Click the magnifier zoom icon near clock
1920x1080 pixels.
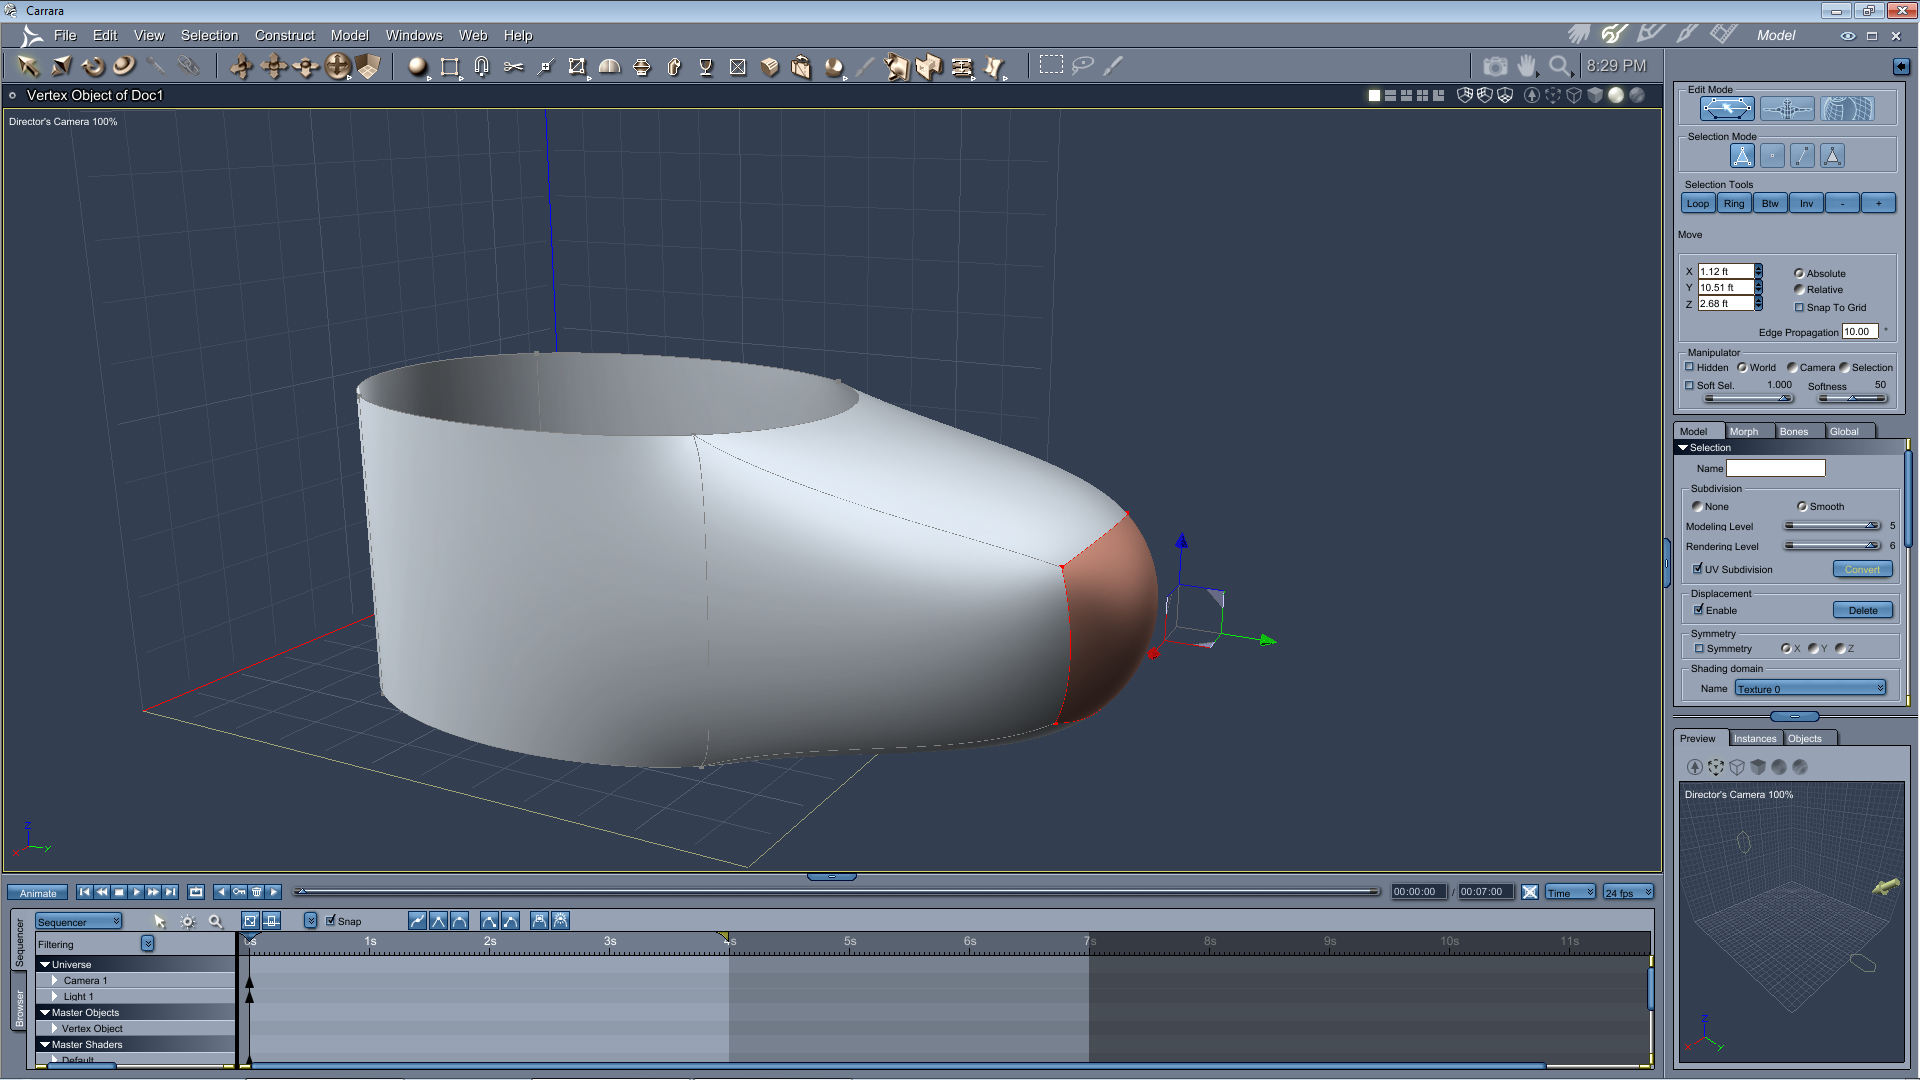pos(1559,66)
